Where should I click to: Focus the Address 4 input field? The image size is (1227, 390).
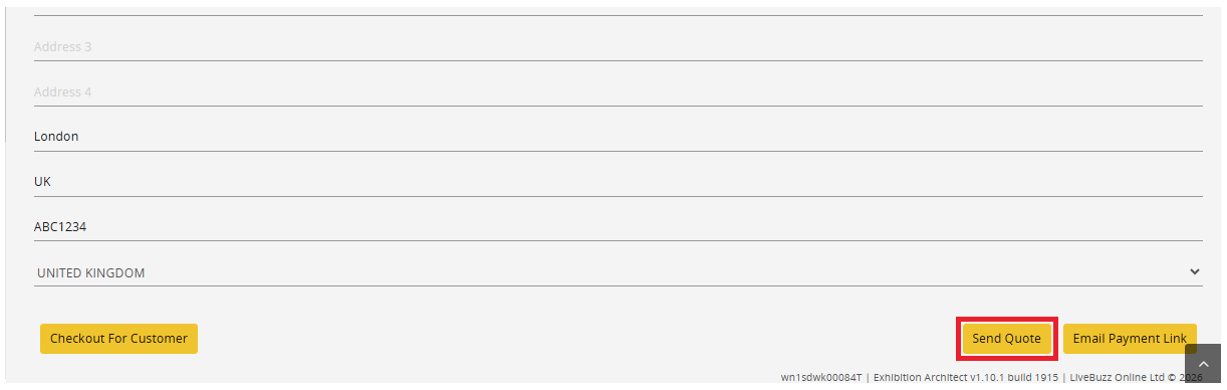[x=618, y=91]
